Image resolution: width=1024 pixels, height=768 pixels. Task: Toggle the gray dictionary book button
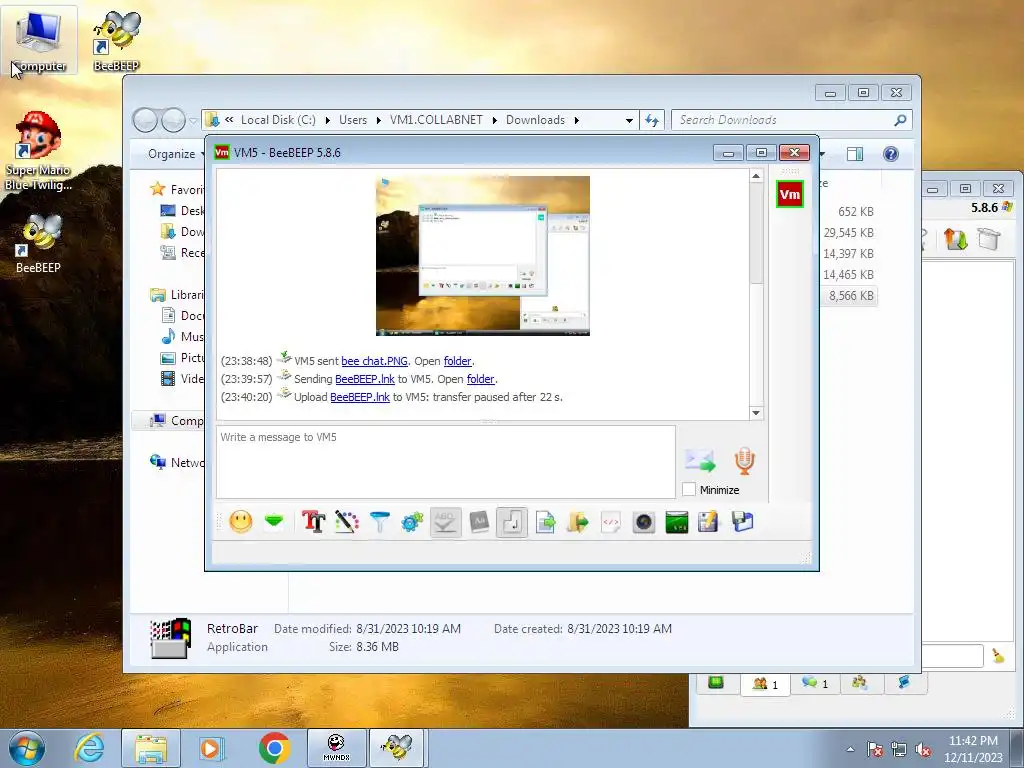pos(479,522)
